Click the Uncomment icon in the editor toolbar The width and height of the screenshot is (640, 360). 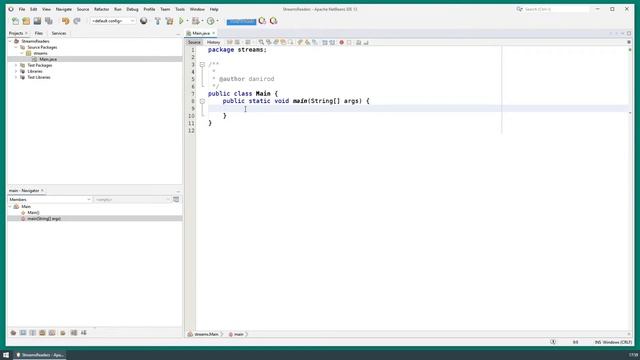366,42
